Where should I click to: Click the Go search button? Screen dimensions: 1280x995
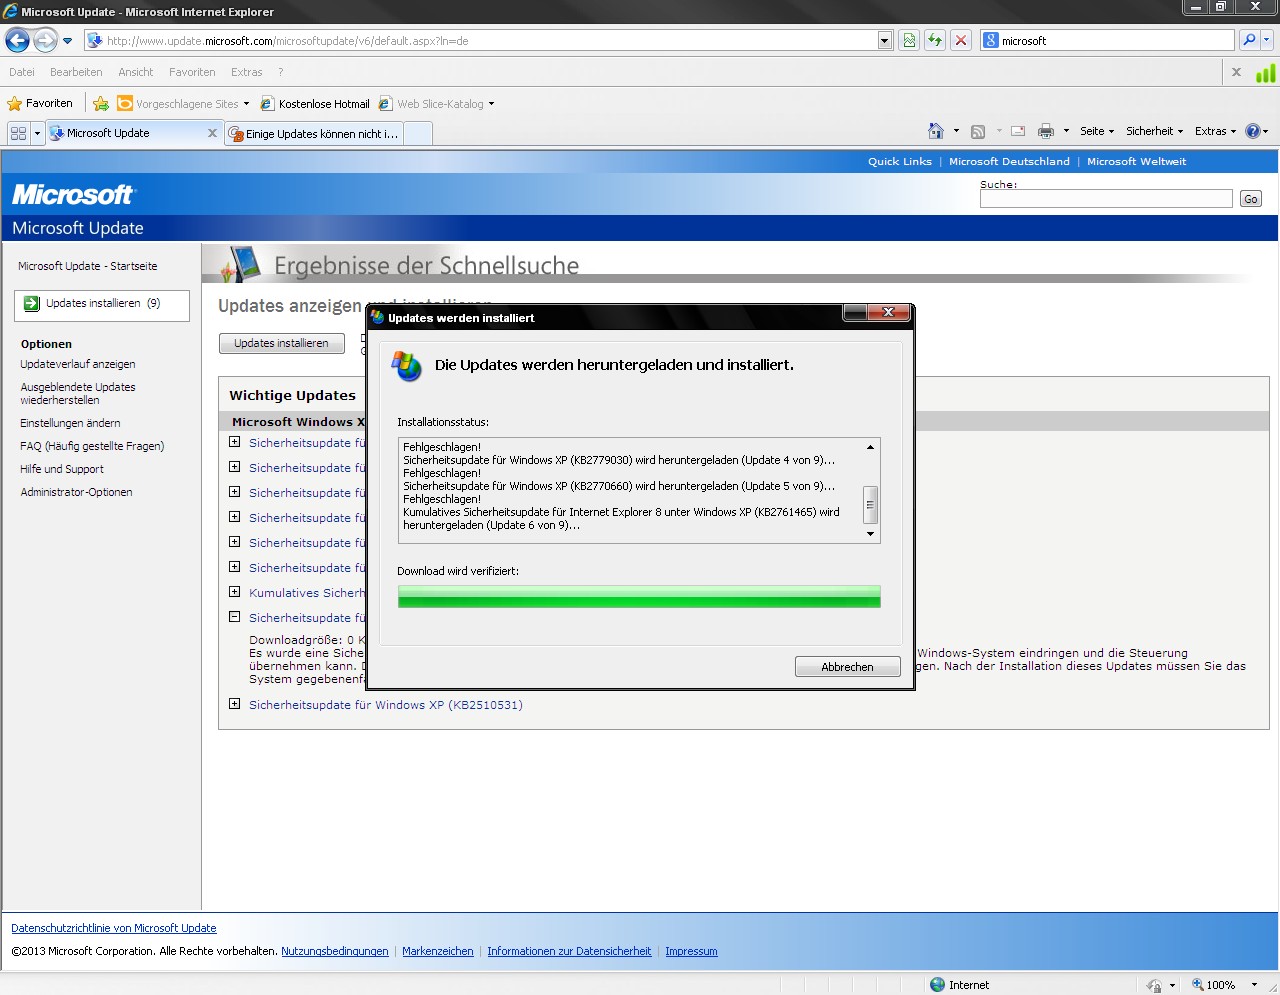pyautogui.click(x=1250, y=199)
